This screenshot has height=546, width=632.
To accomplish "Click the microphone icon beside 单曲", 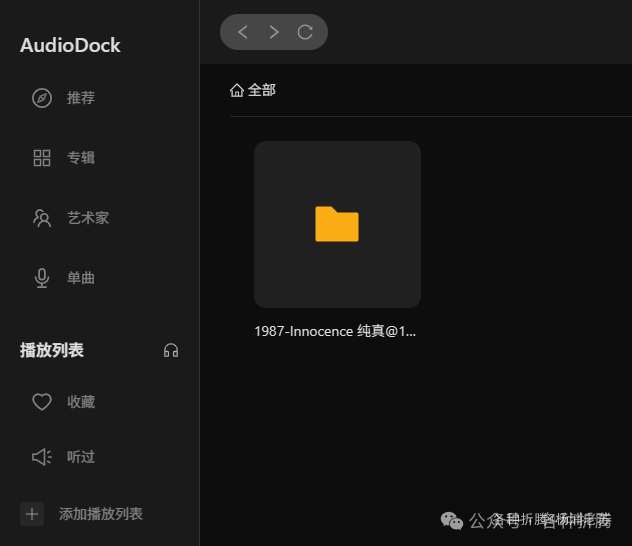I will [42, 278].
